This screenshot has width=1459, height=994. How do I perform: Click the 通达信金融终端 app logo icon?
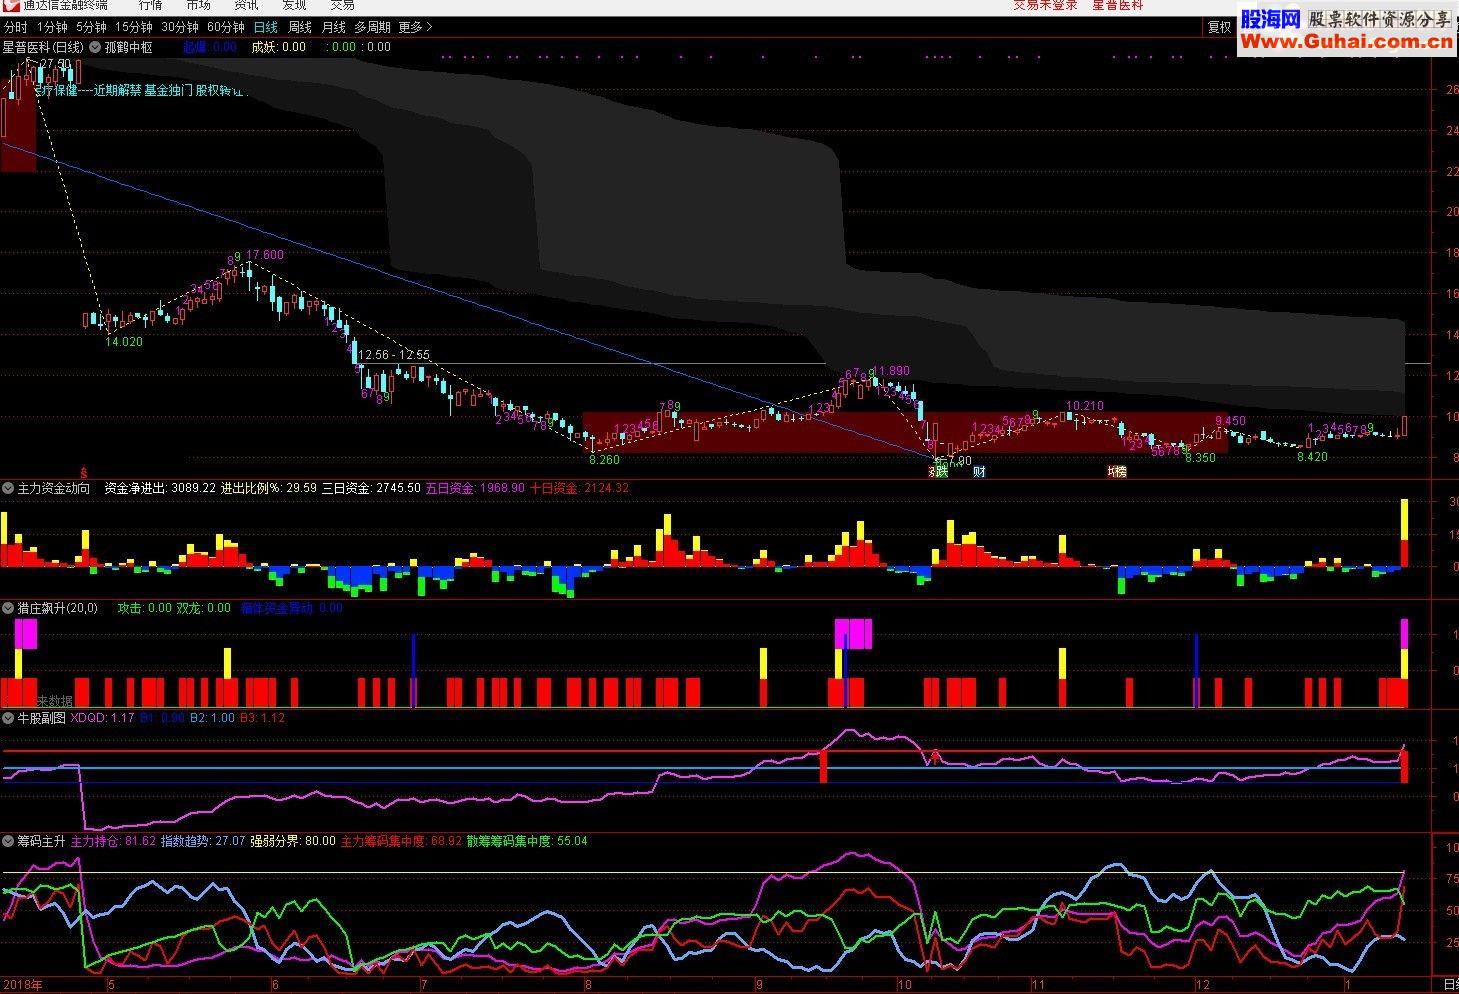[x=11, y=5]
